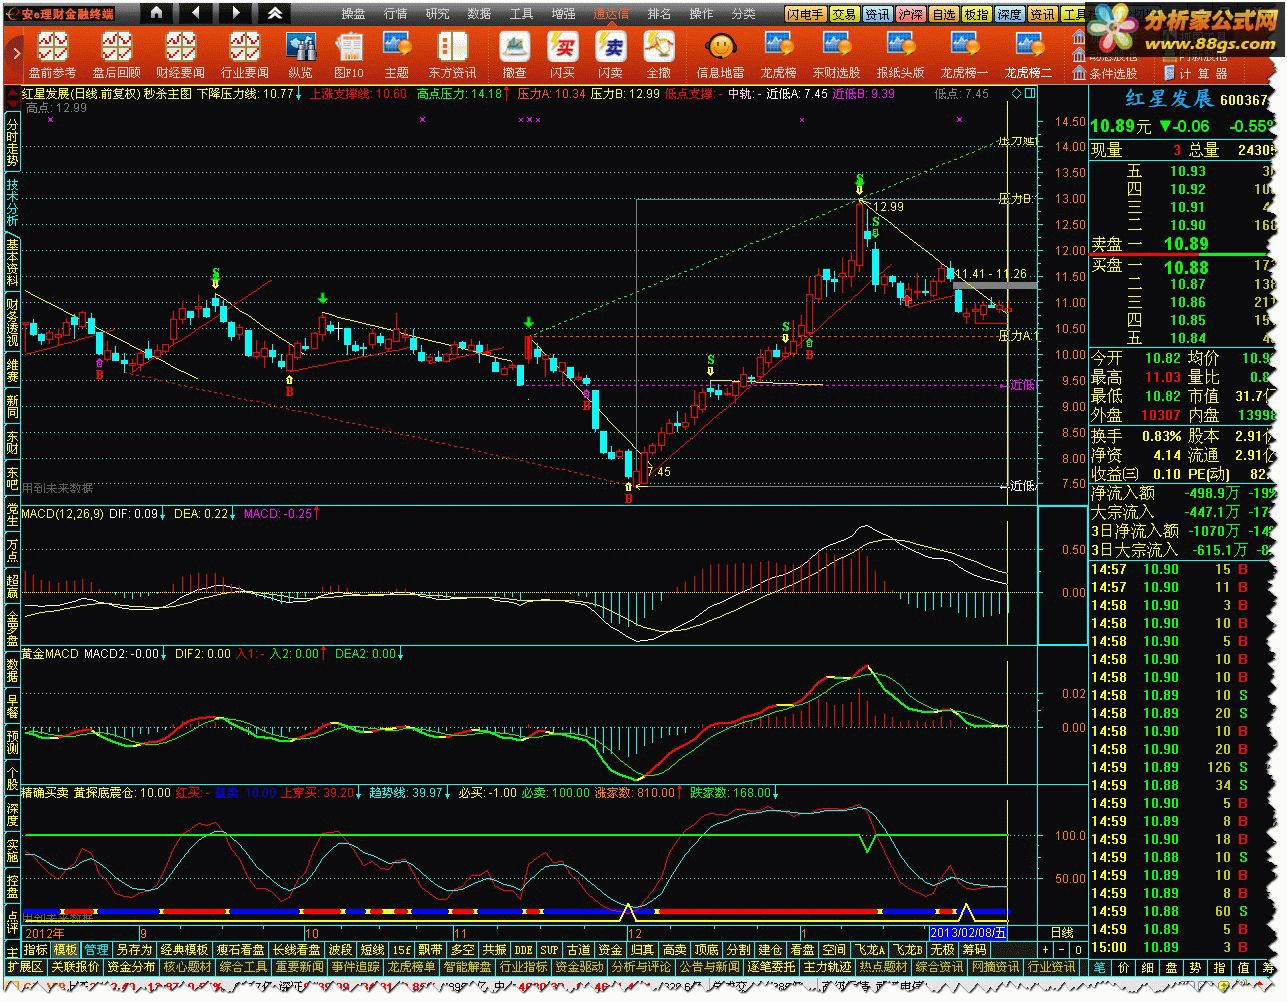Toggle 闪电手 quick button
Viewport: 1287px width, 1002px height.
pos(806,14)
